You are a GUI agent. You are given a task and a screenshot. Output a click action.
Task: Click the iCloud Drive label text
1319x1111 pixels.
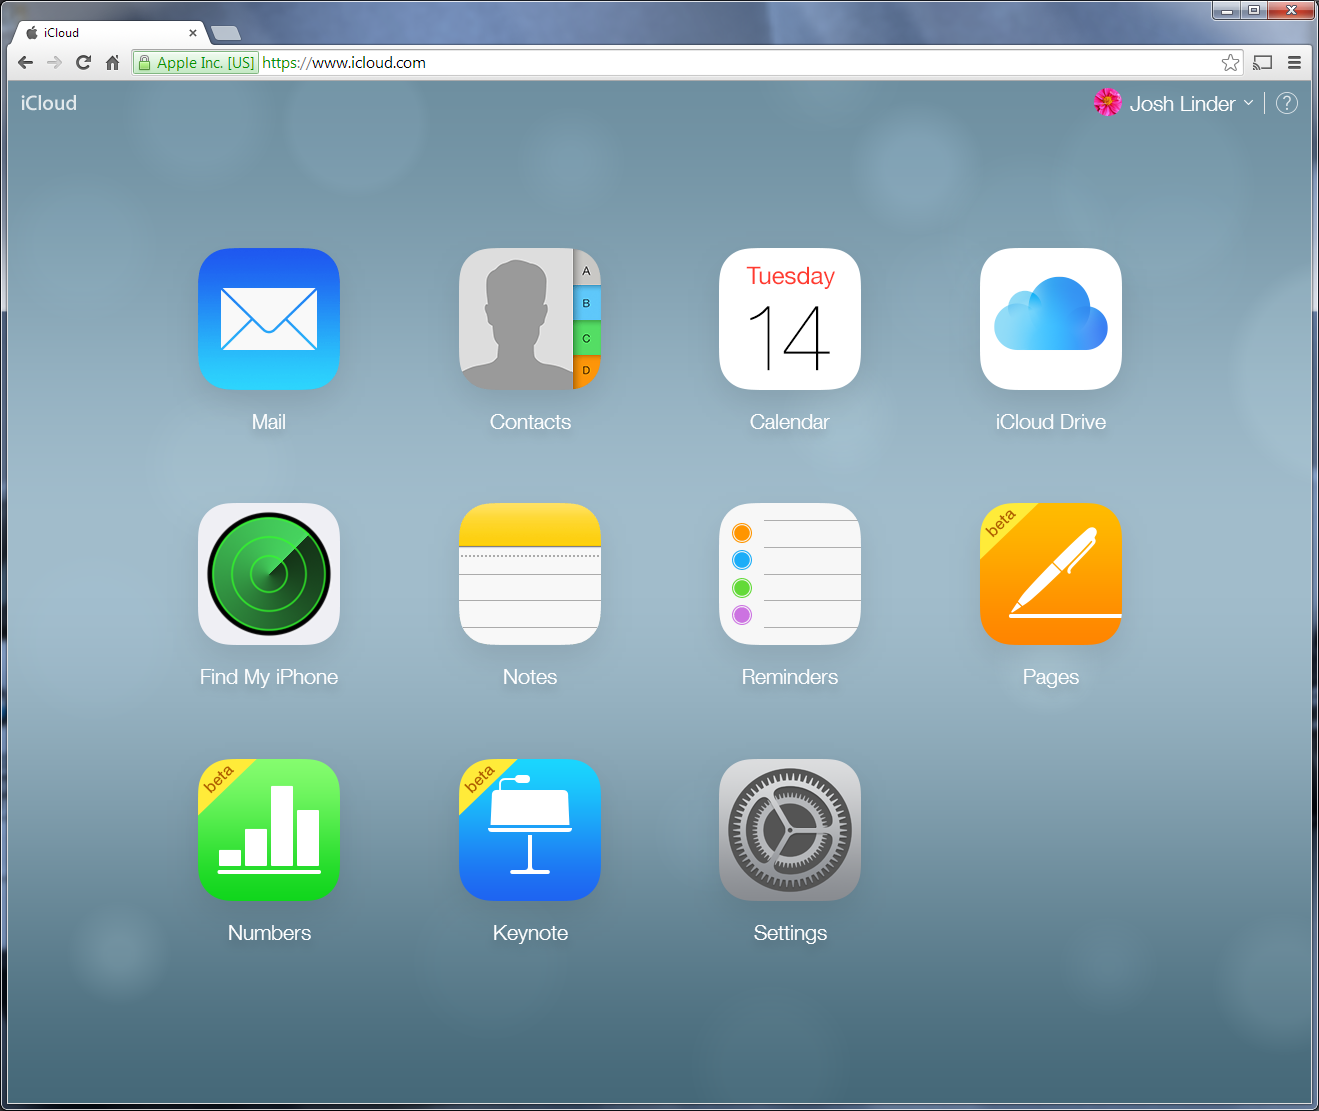pos(1051,422)
